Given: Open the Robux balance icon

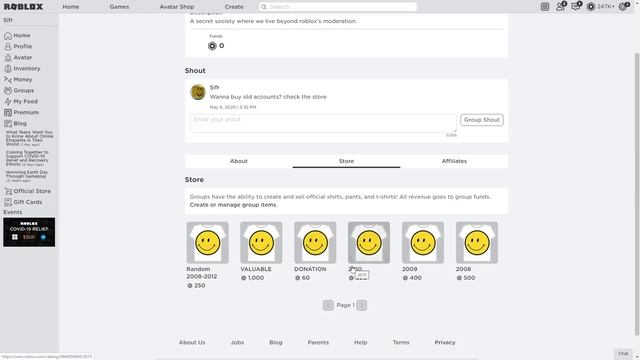Looking at the screenshot, I should coord(591,7).
